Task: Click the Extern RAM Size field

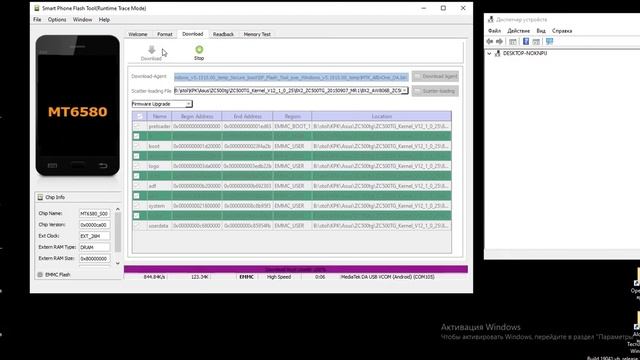Action: (x=94, y=259)
